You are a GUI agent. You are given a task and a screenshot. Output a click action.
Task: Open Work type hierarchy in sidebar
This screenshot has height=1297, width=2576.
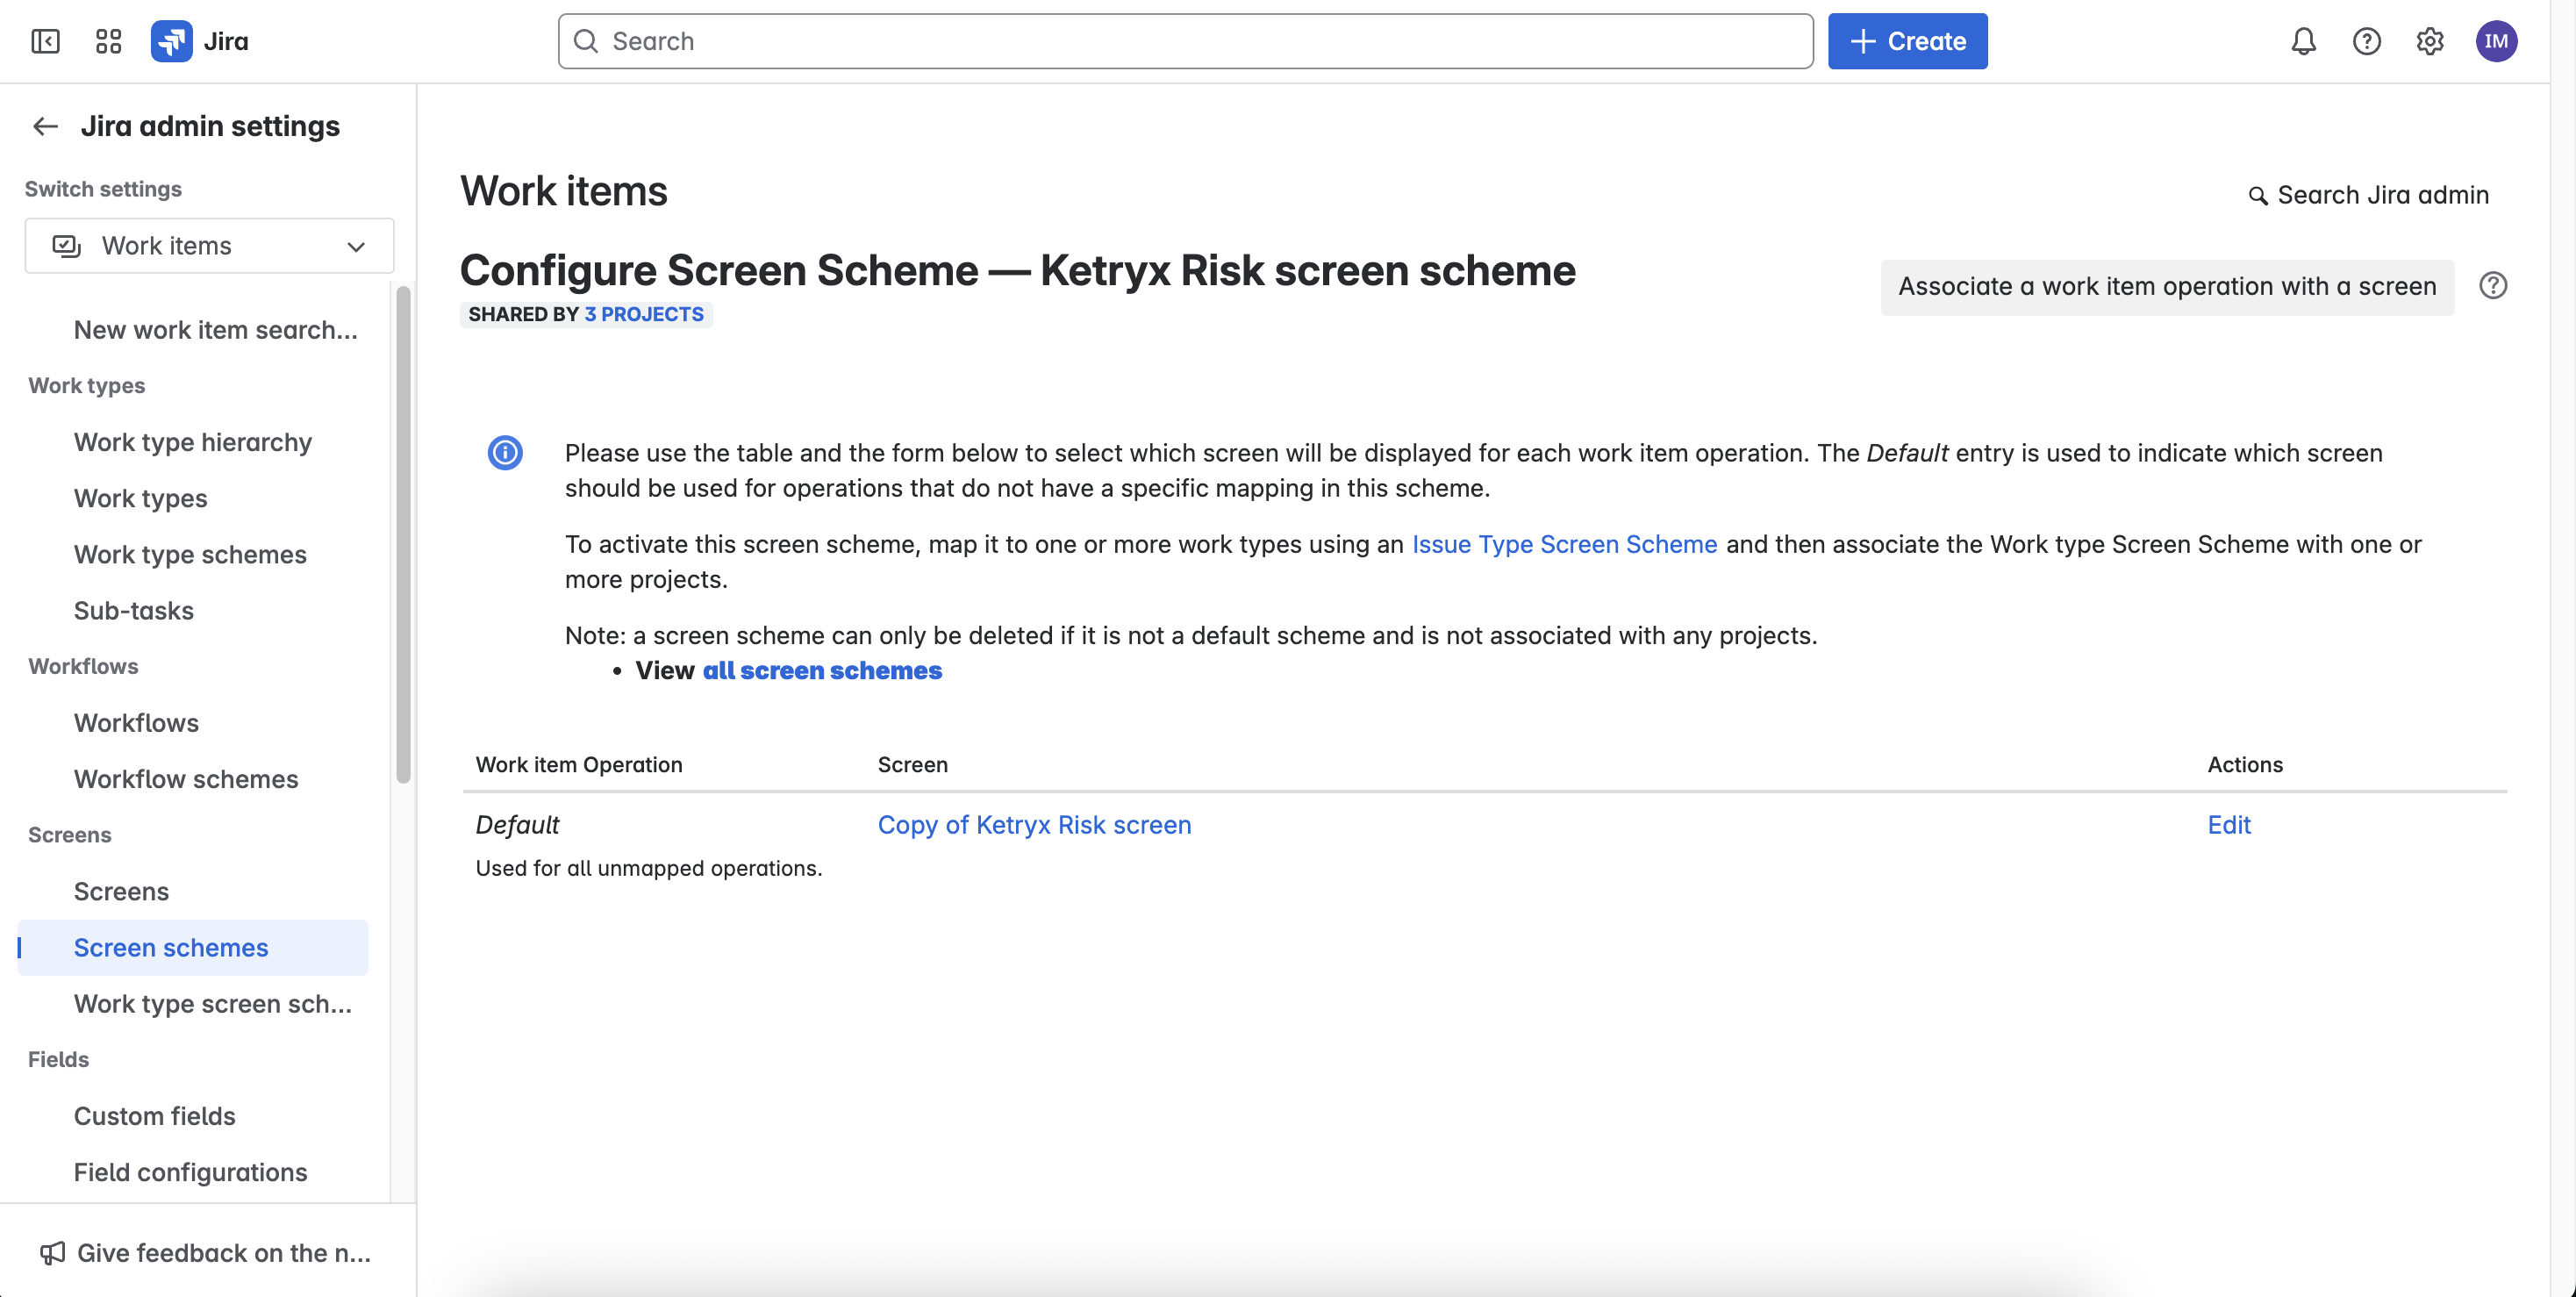point(193,442)
